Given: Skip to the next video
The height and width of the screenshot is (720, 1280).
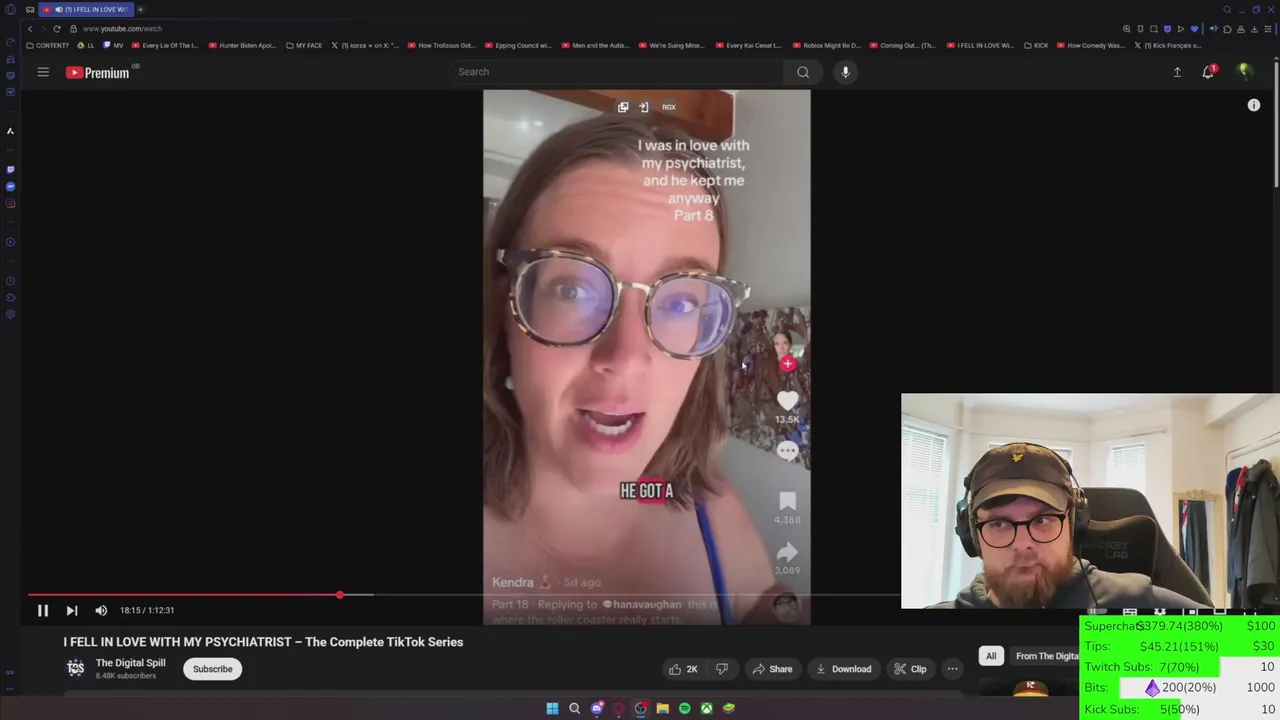Looking at the screenshot, I should tap(72, 610).
